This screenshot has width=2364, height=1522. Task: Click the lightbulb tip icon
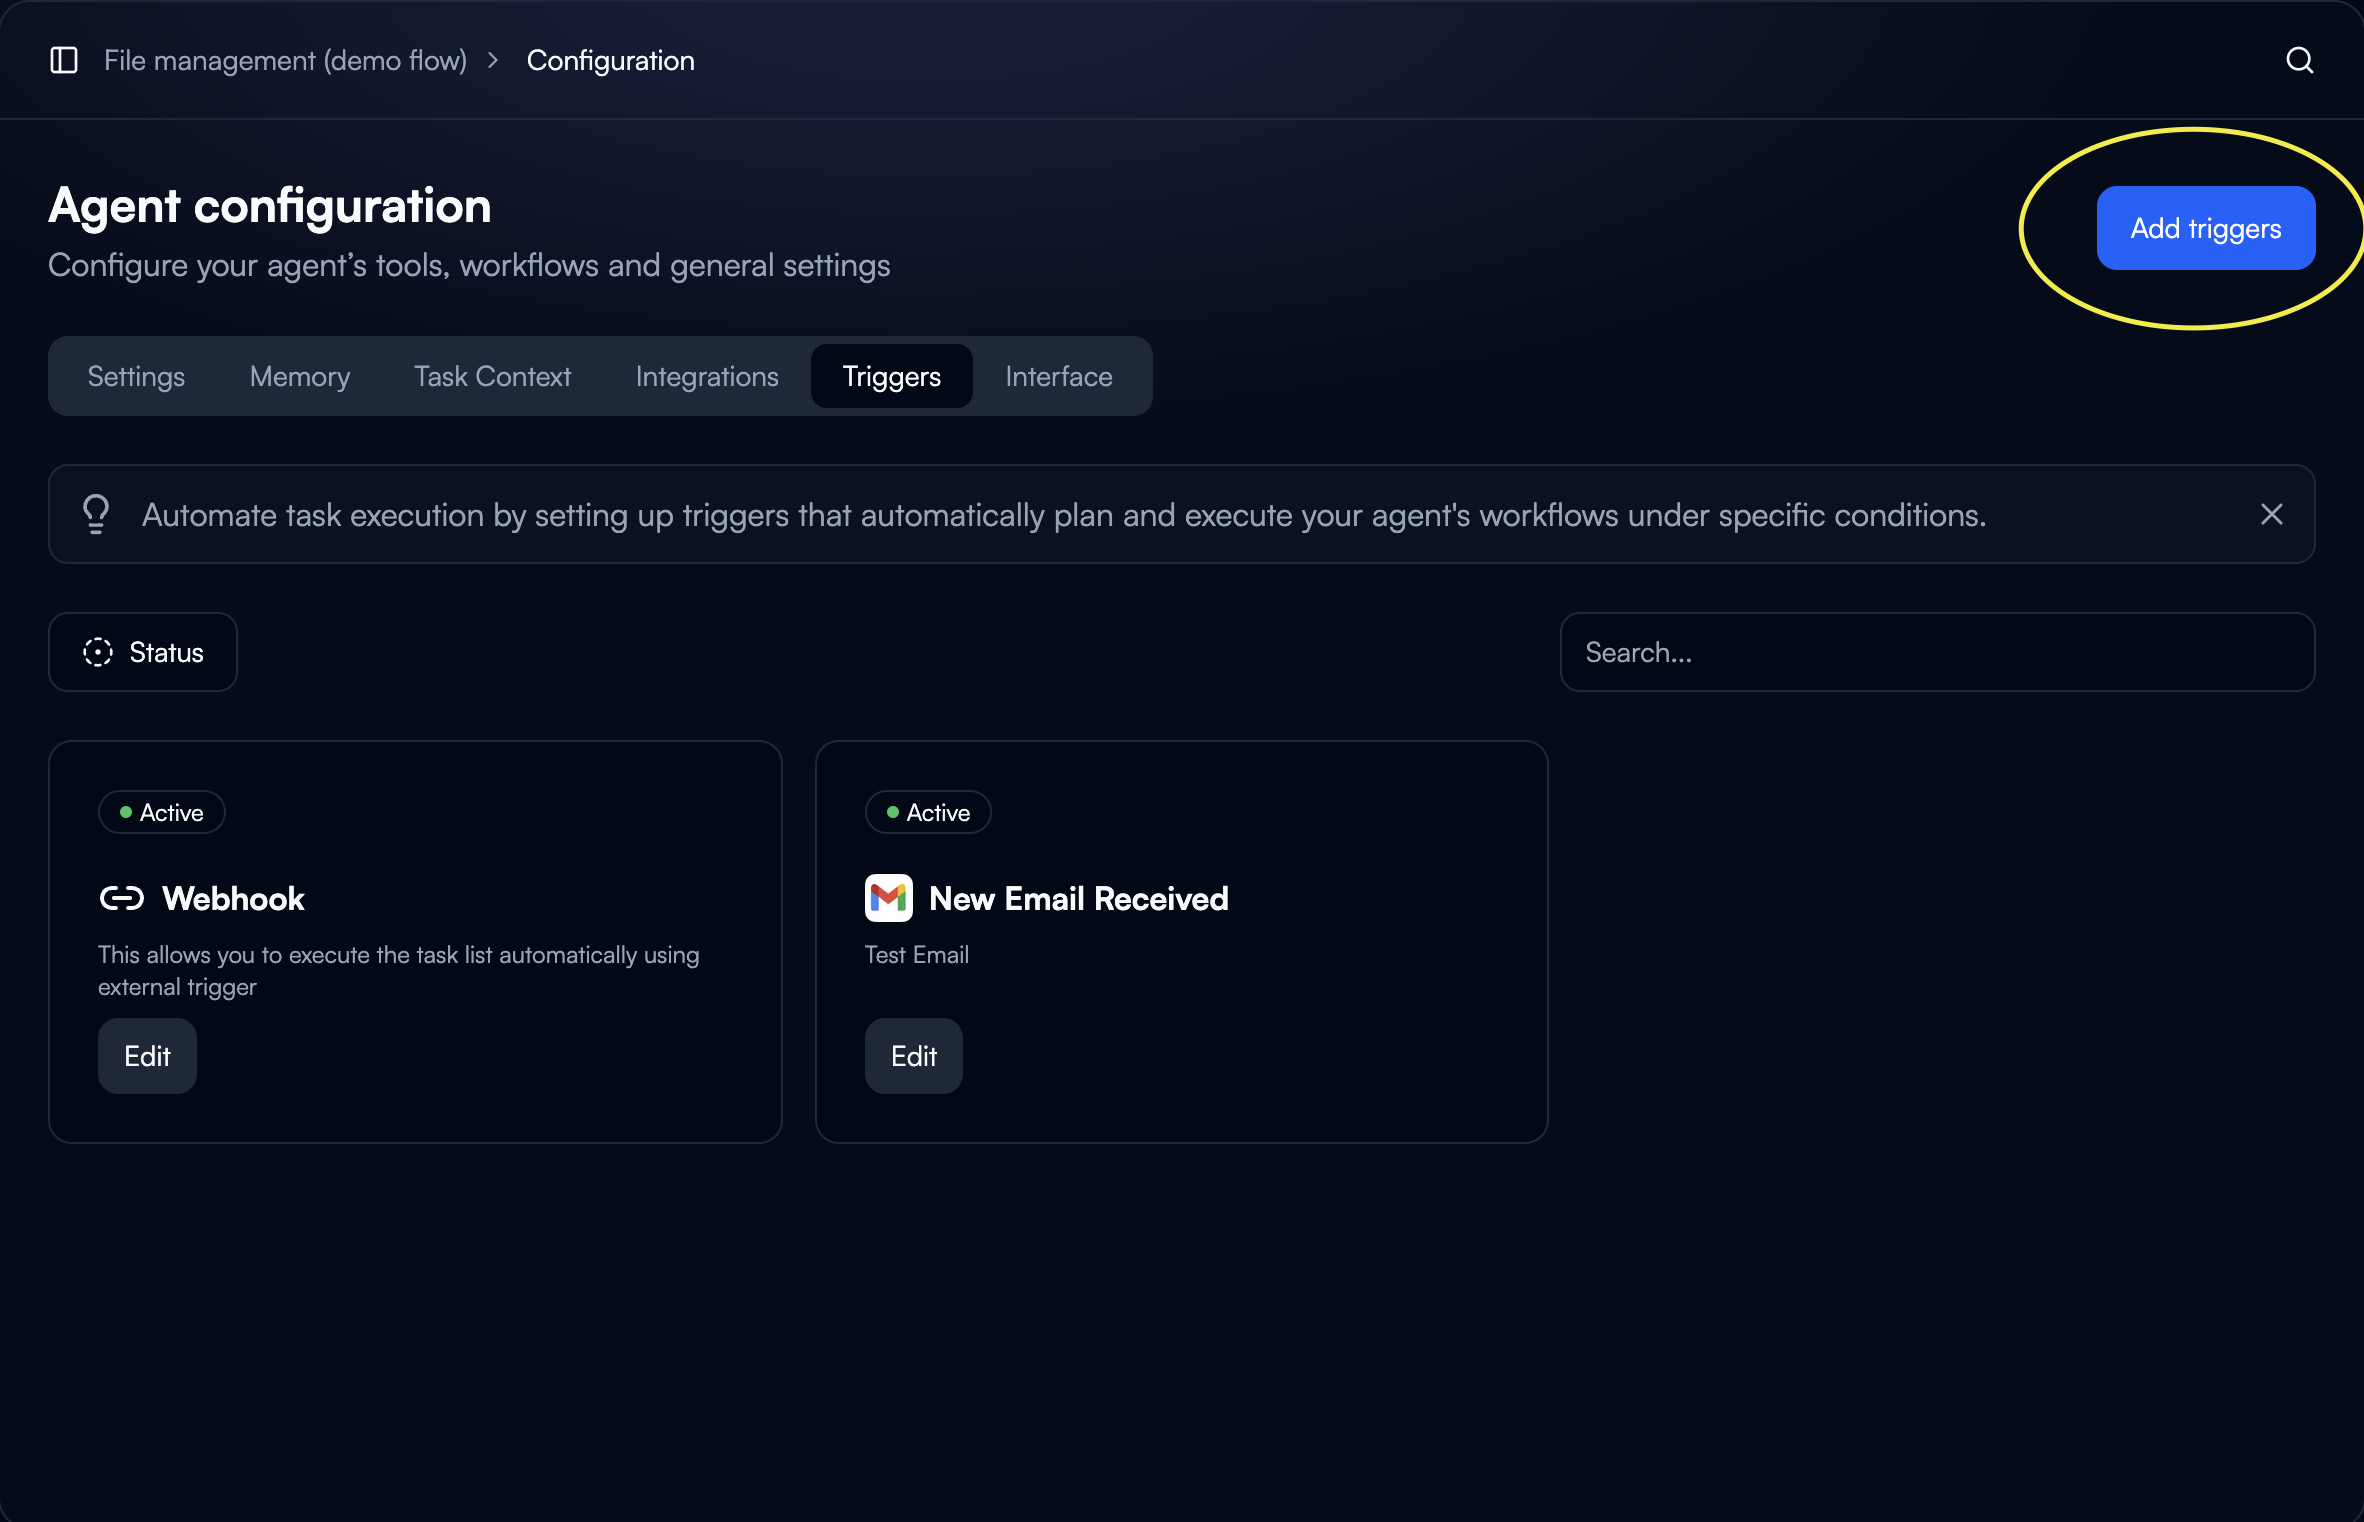coord(96,514)
